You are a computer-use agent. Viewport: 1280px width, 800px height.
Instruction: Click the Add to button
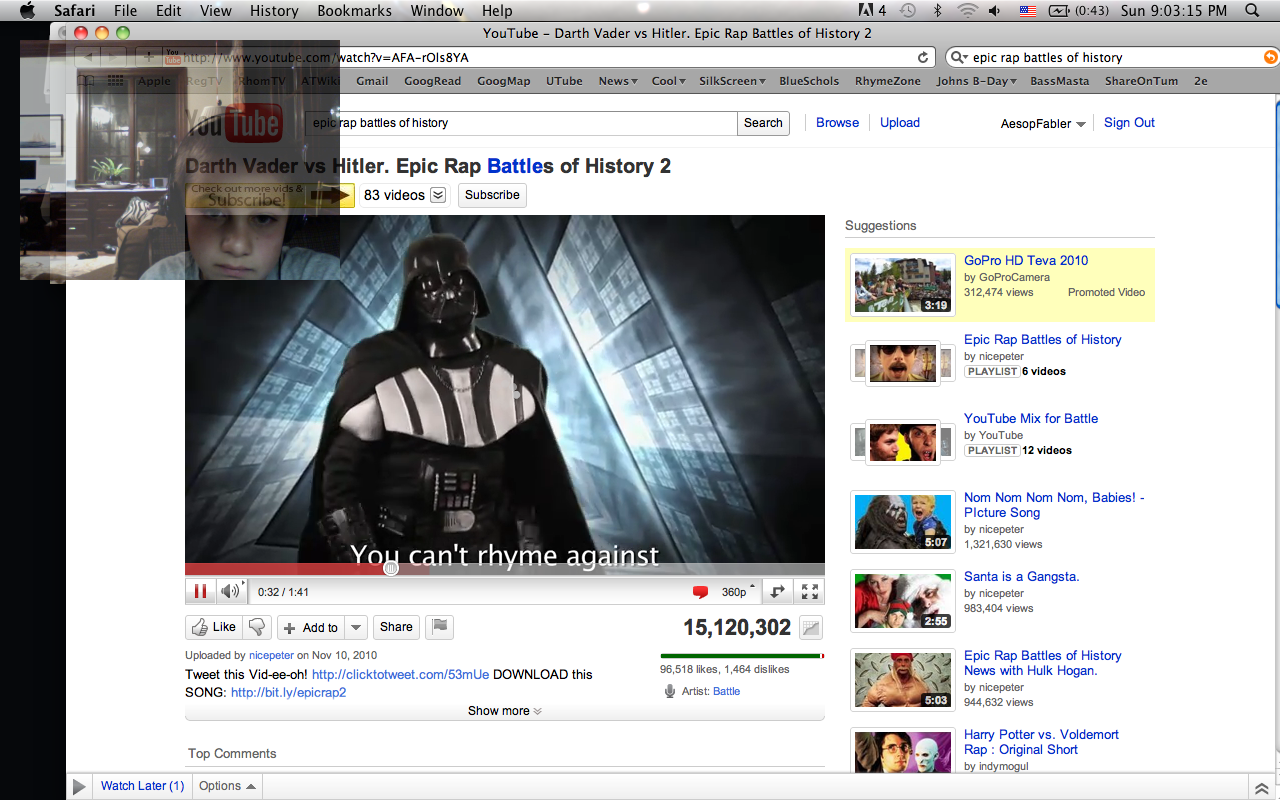coord(311,627)
